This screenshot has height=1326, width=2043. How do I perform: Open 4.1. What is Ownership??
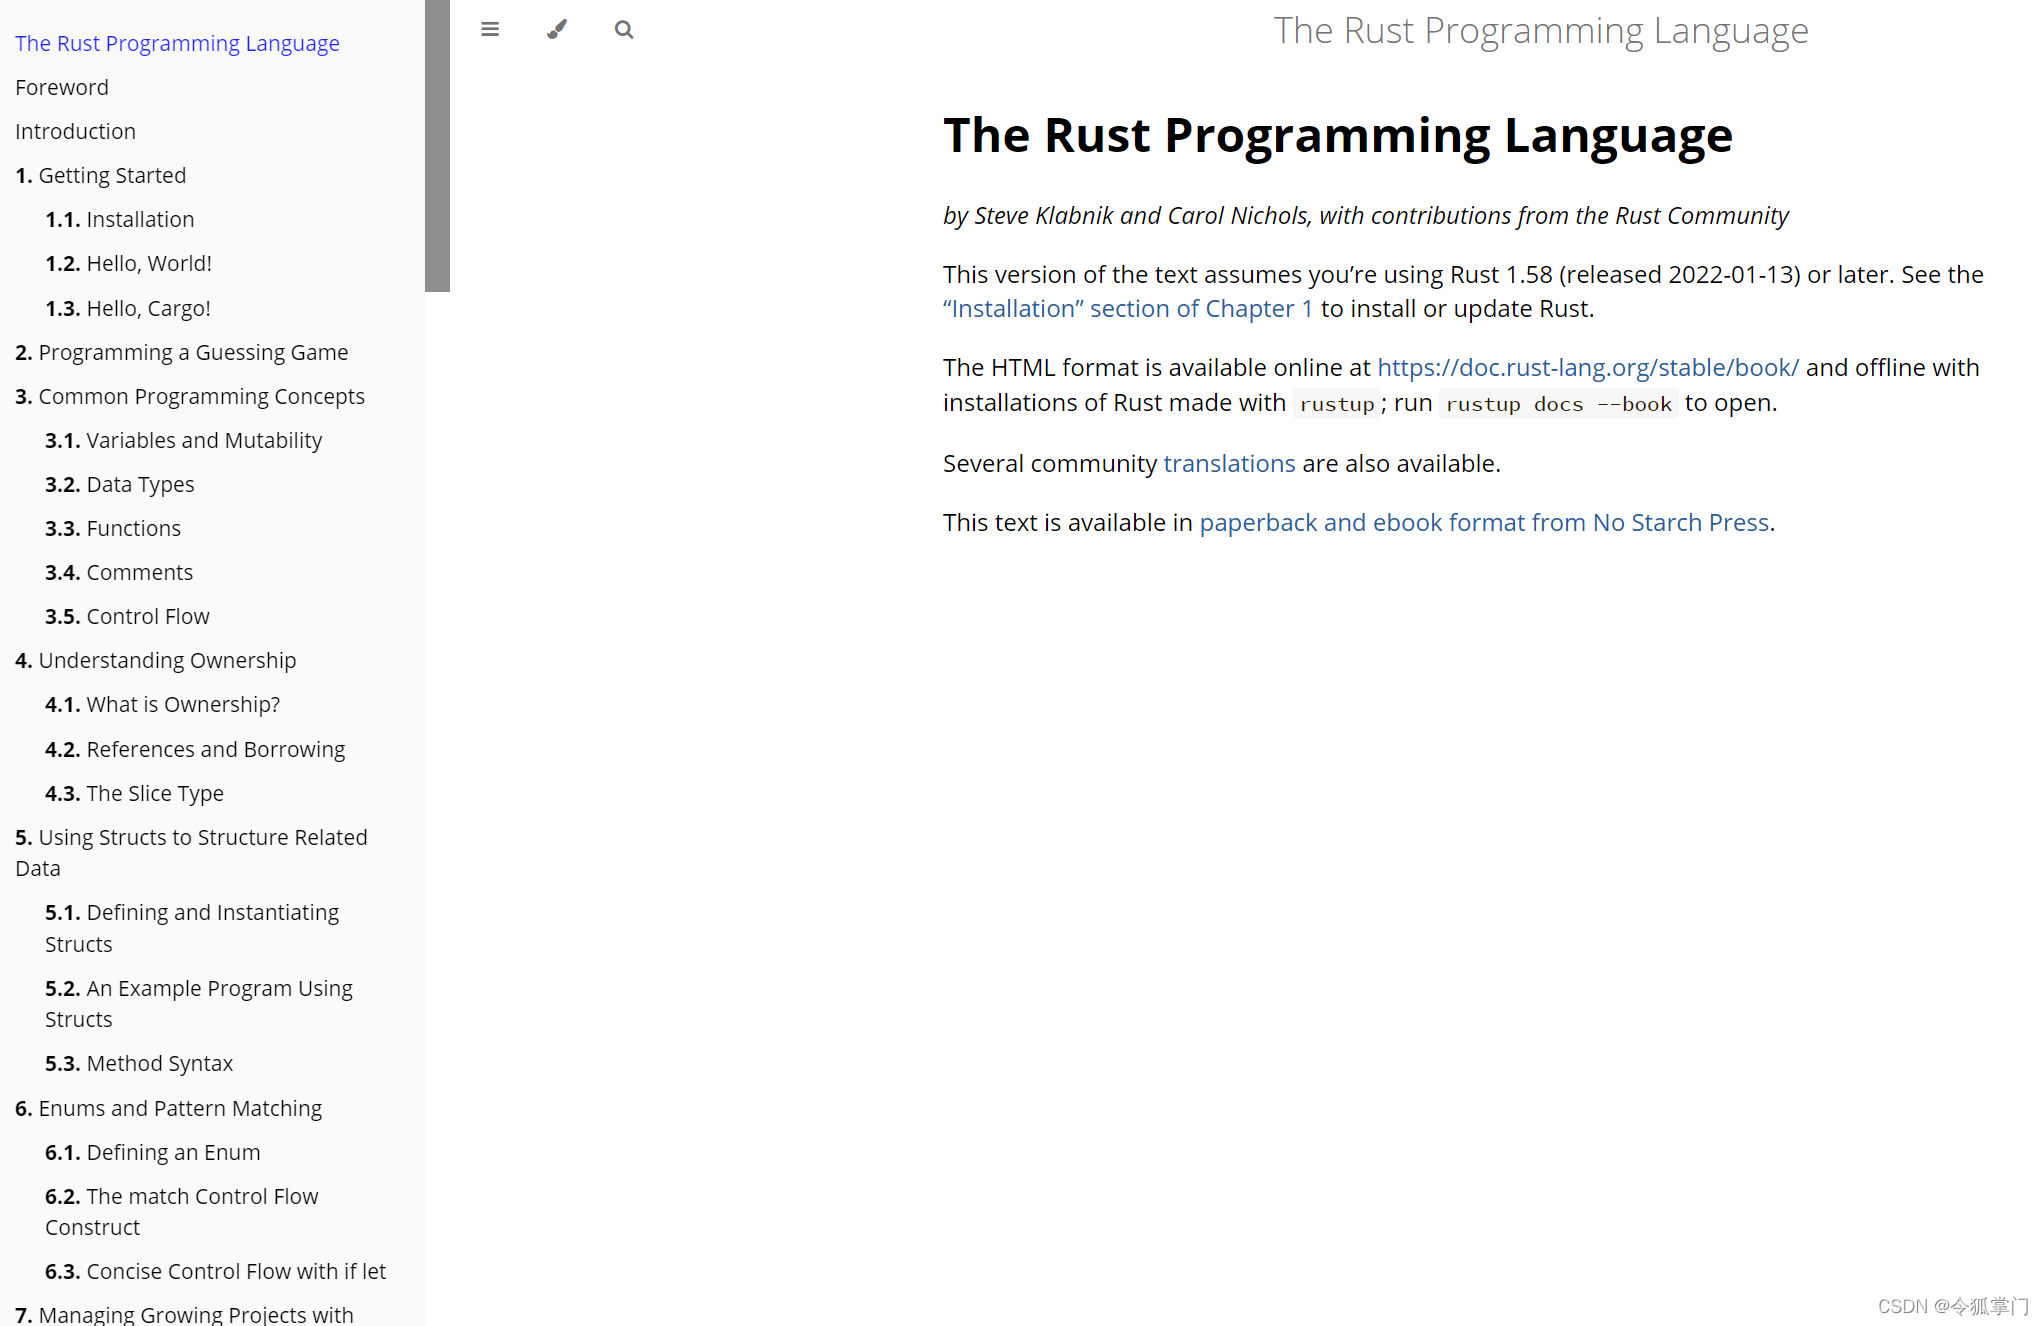162,704
